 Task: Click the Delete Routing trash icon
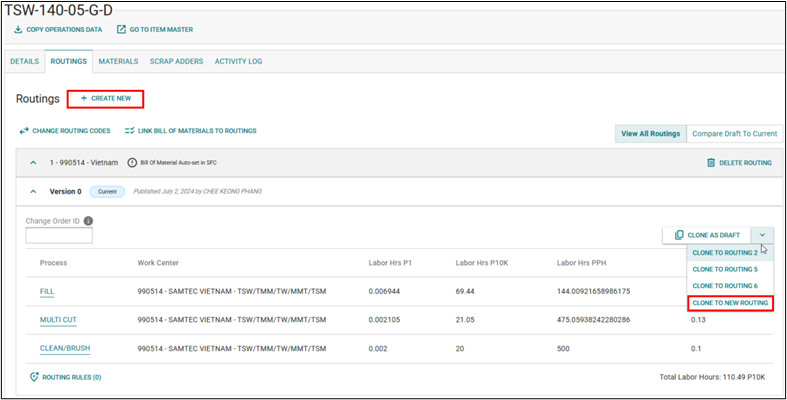click(711, 162)
